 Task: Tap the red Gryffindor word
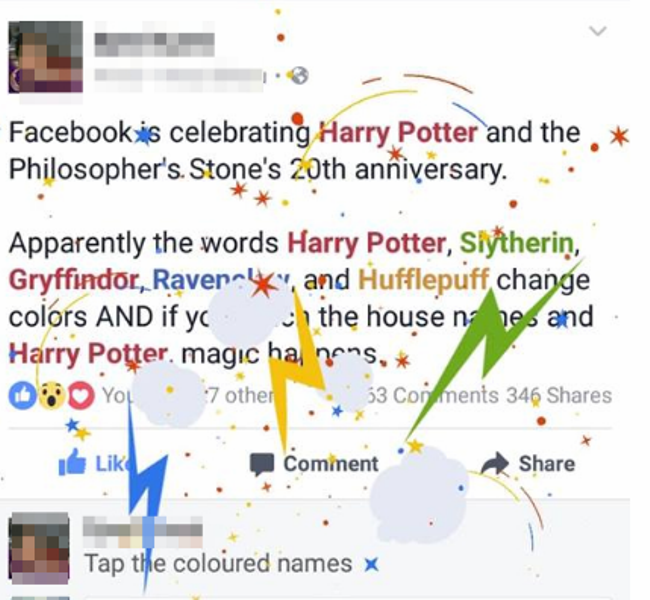(x=74, y=280)
